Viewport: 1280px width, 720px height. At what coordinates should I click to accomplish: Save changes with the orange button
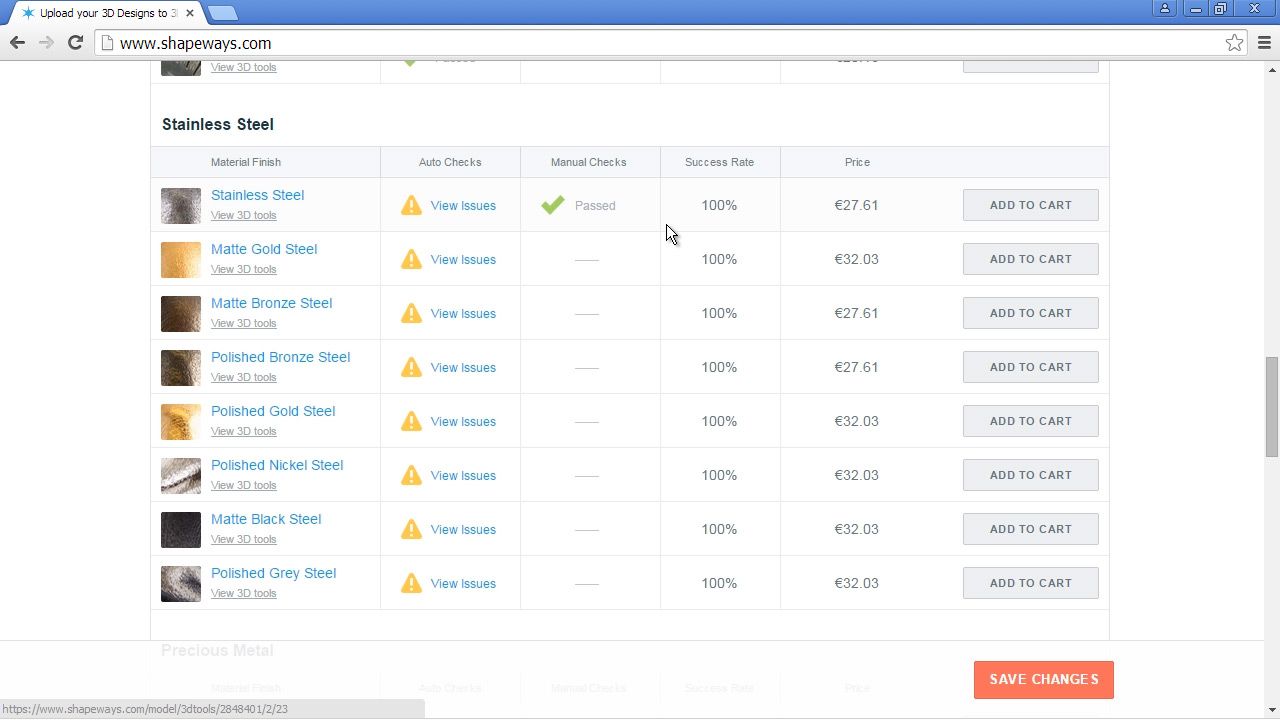tap(1043, 680)
